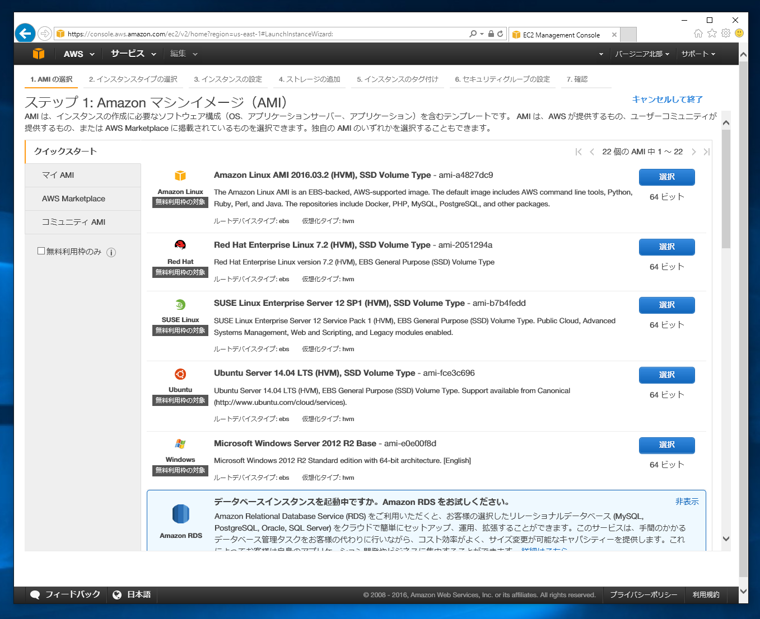Click the Red Hat logo icon
The width and height of the screenshot is (760, 619).
point(180,245)
